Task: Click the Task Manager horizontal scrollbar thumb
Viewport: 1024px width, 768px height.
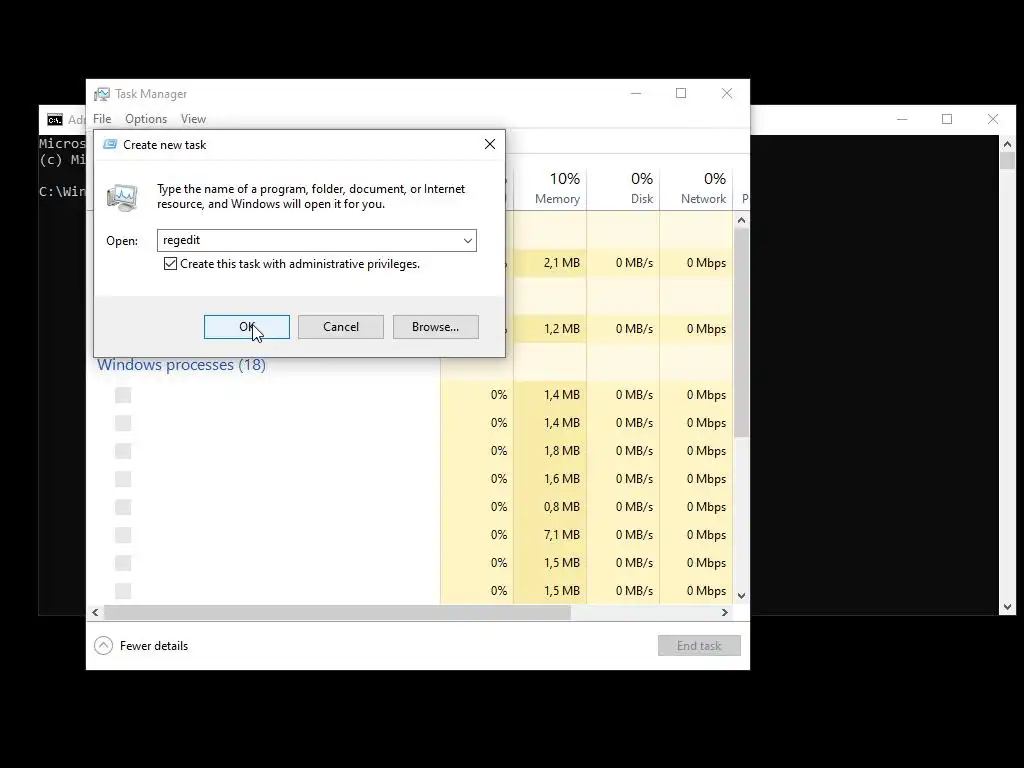Action: (337, 613)
